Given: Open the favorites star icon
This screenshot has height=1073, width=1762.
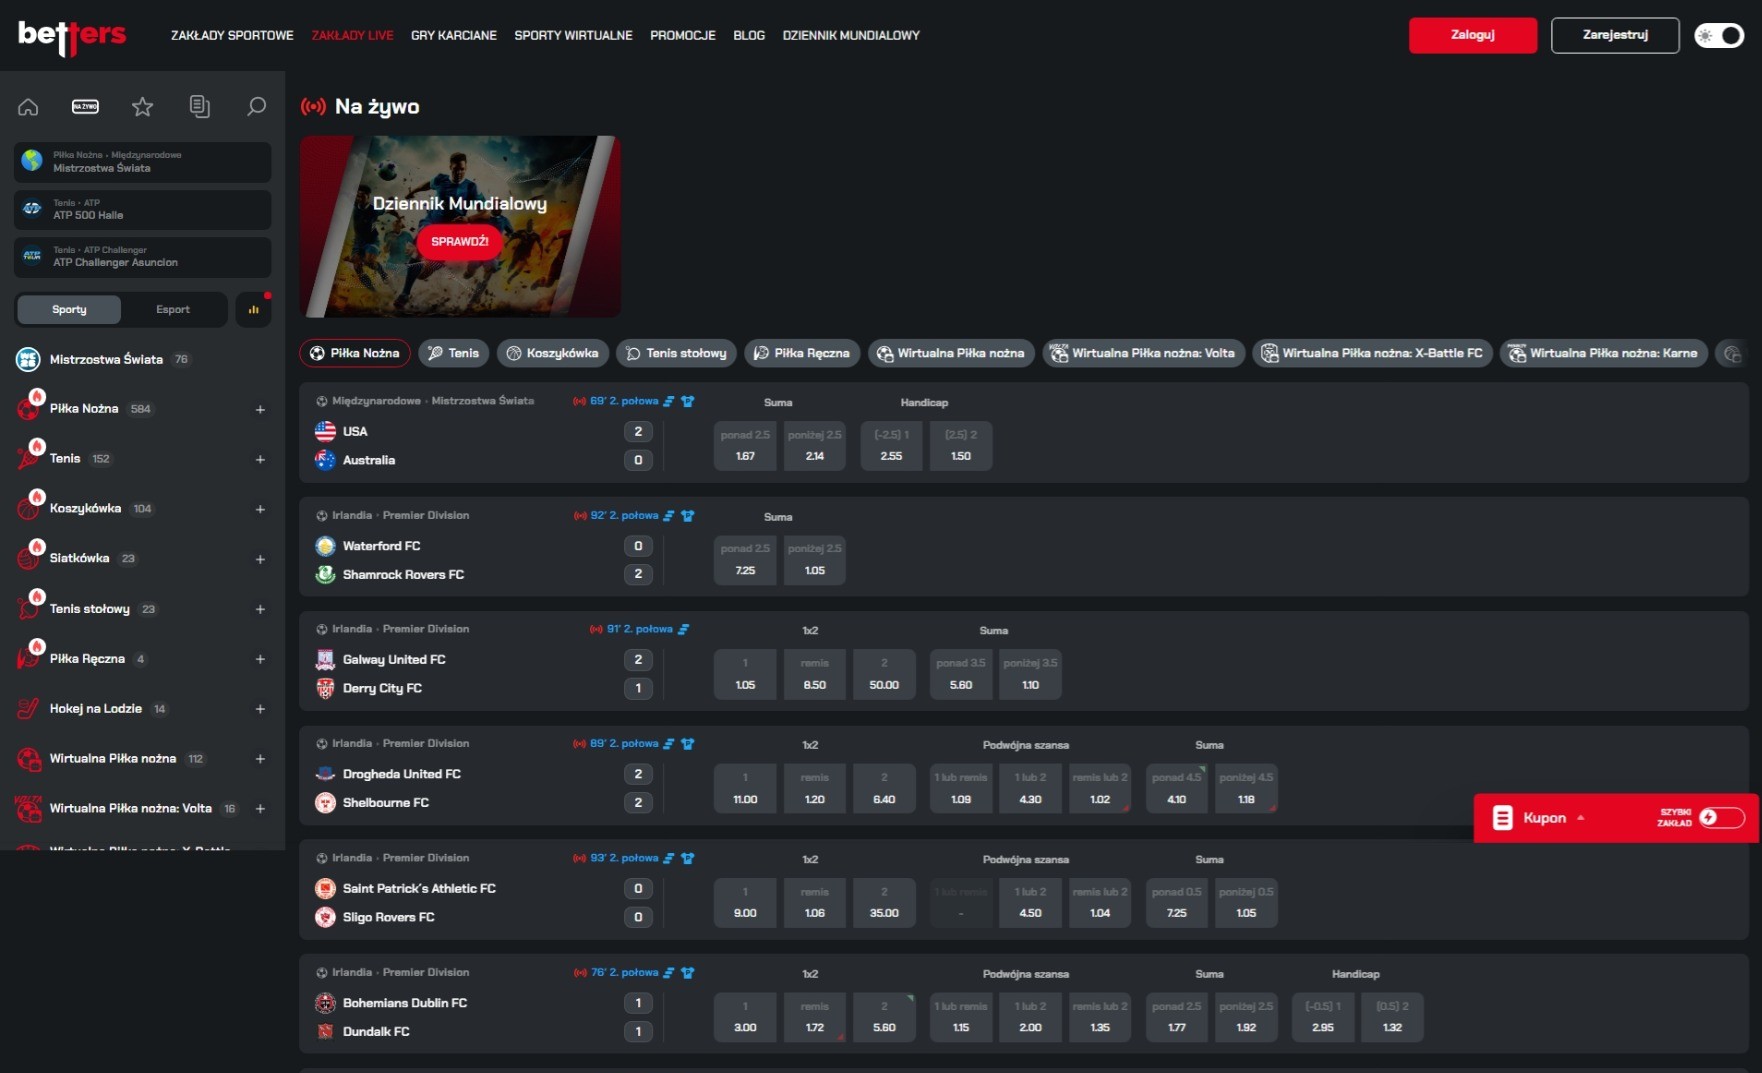Looking at the screenshot, I should coord(143,107).
